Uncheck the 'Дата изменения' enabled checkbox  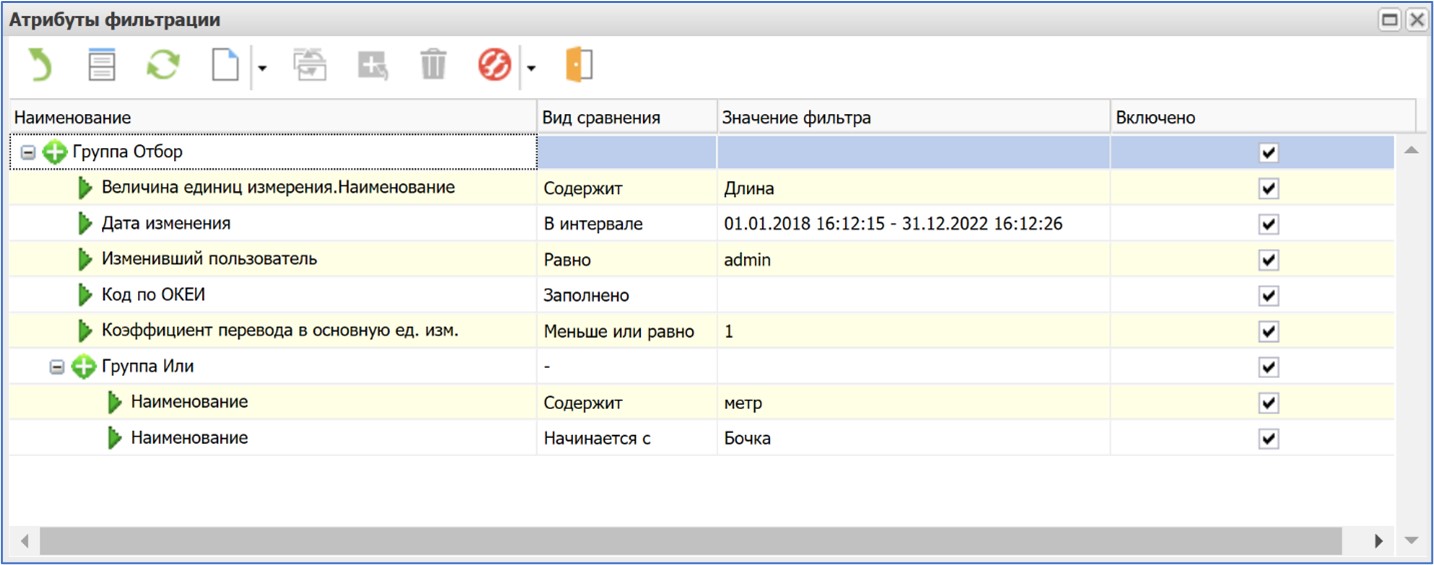[x=1268, y=224]
